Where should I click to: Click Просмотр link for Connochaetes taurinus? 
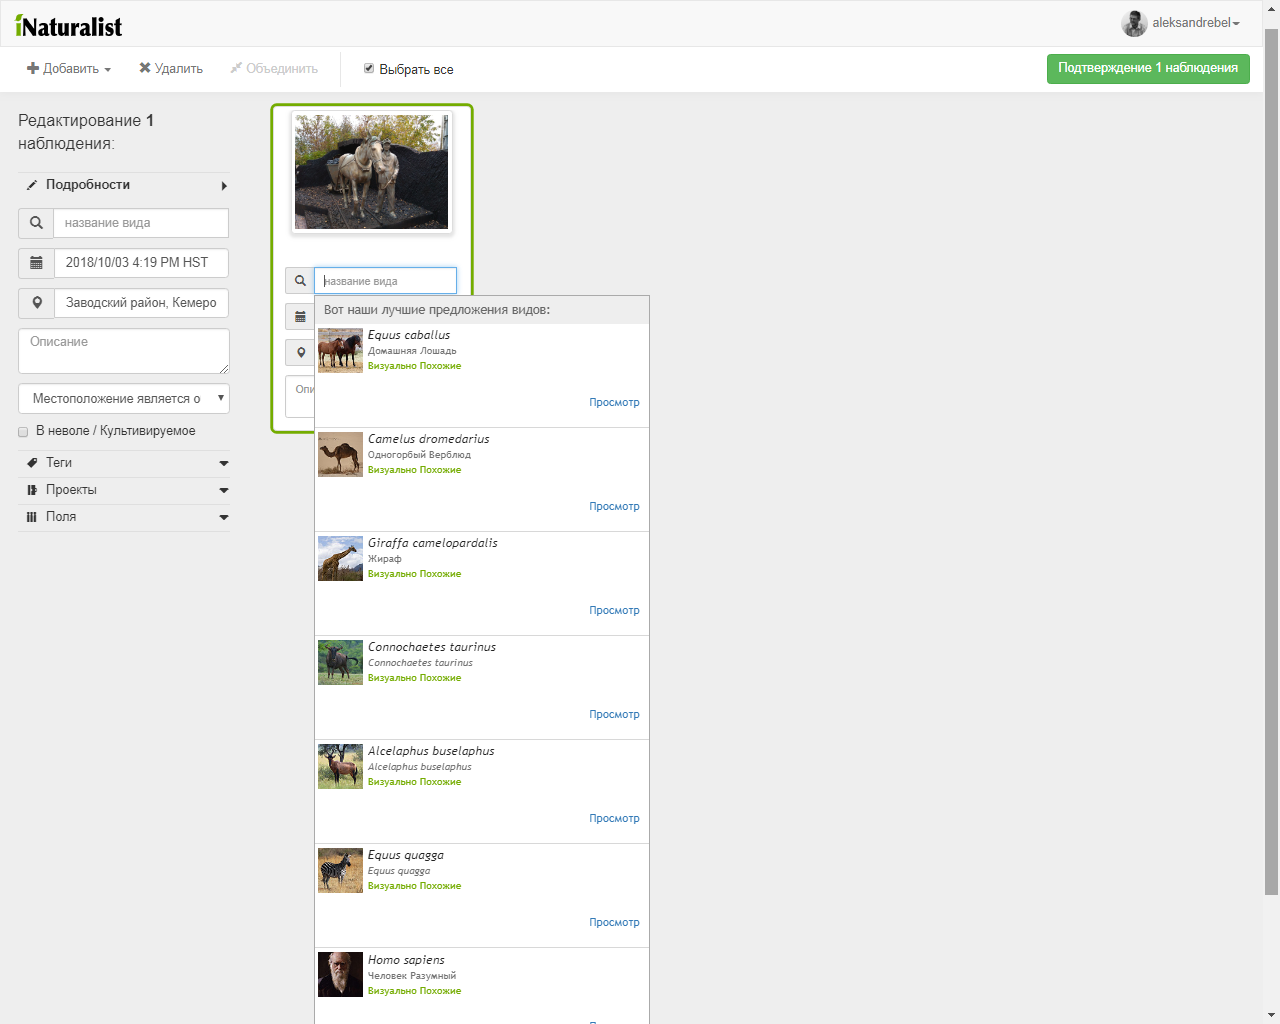click(x=614, y=715)
